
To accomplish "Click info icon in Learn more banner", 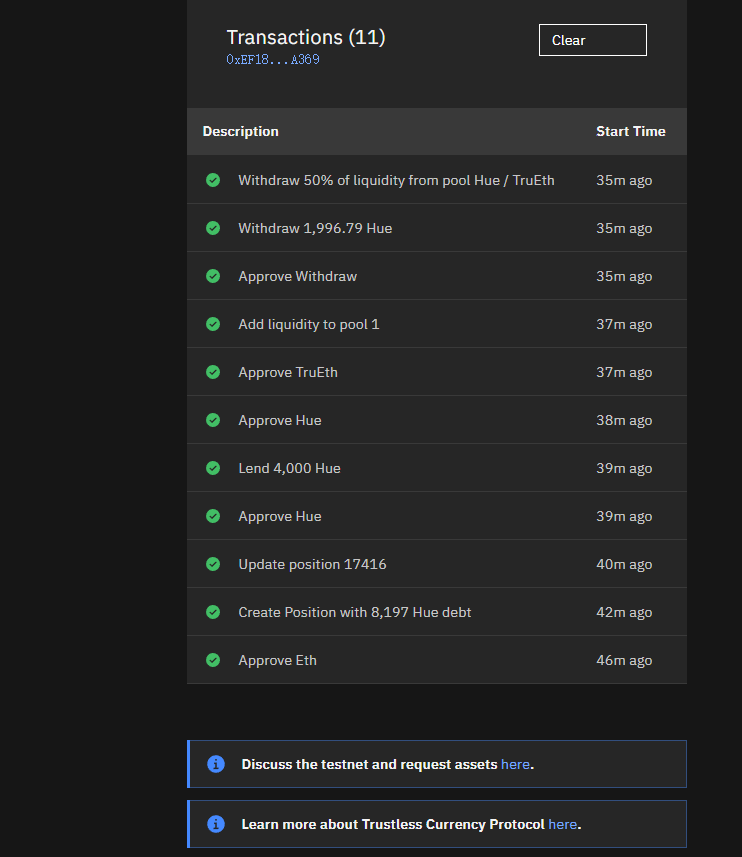I will coord(216,824).
